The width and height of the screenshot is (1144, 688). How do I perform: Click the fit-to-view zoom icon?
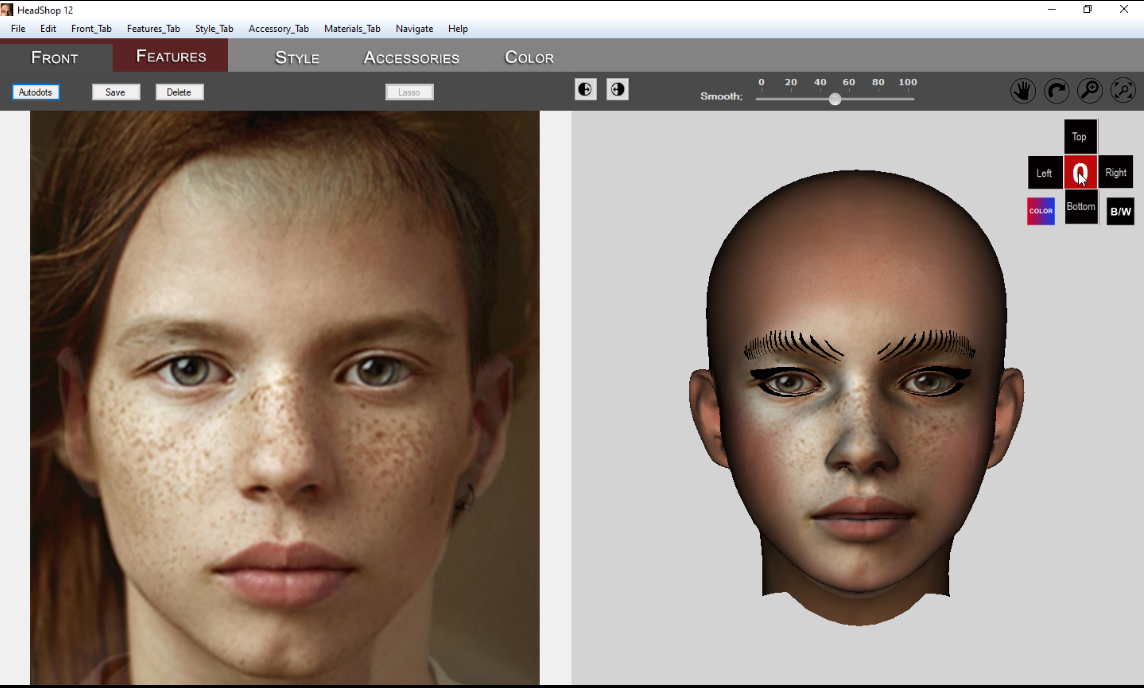[x=1123, y=90]
